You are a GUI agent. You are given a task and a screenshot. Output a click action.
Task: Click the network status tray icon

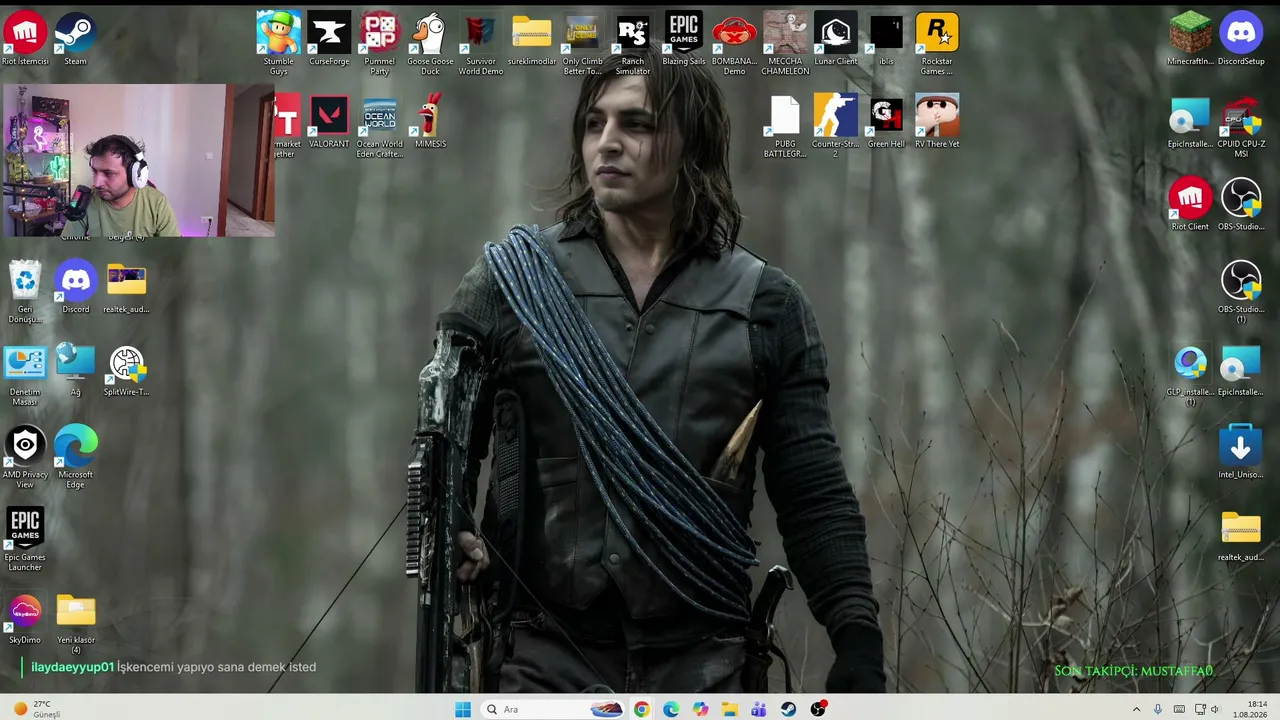pyautogui.click(x=1200, y=709)
